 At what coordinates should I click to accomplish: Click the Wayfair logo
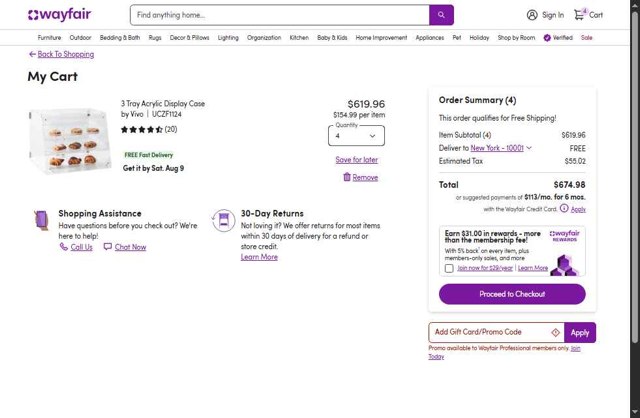(x=59, y=15)
